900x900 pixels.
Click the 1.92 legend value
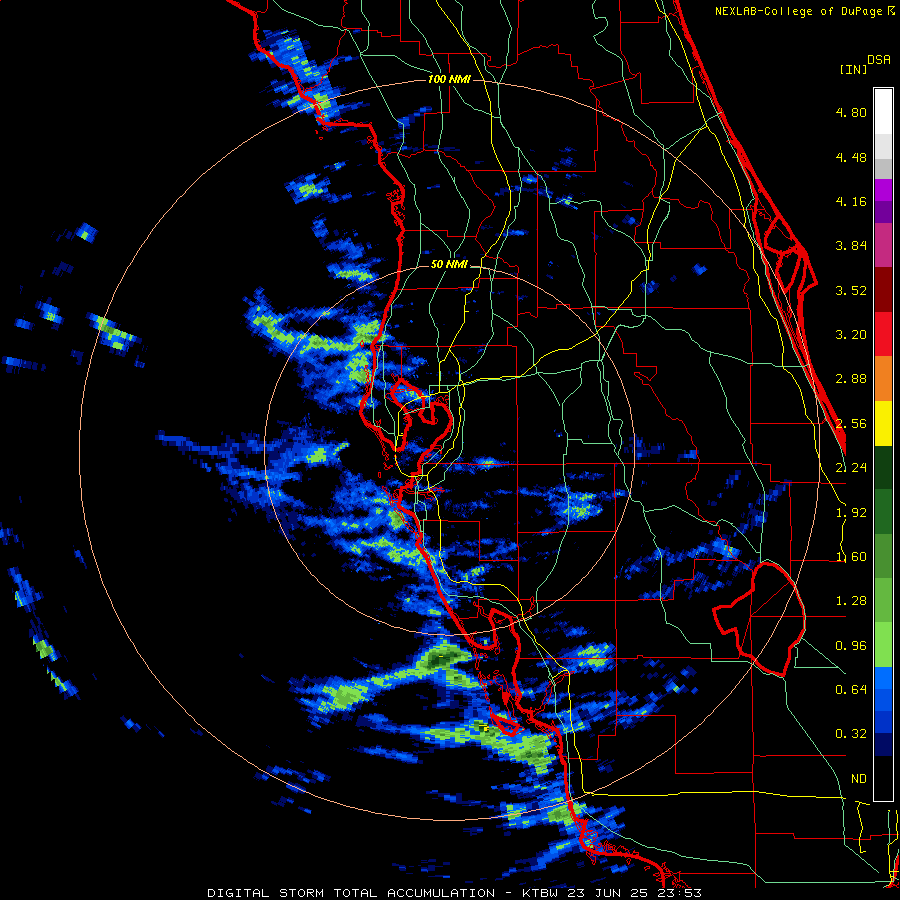[x=851, y=513]
